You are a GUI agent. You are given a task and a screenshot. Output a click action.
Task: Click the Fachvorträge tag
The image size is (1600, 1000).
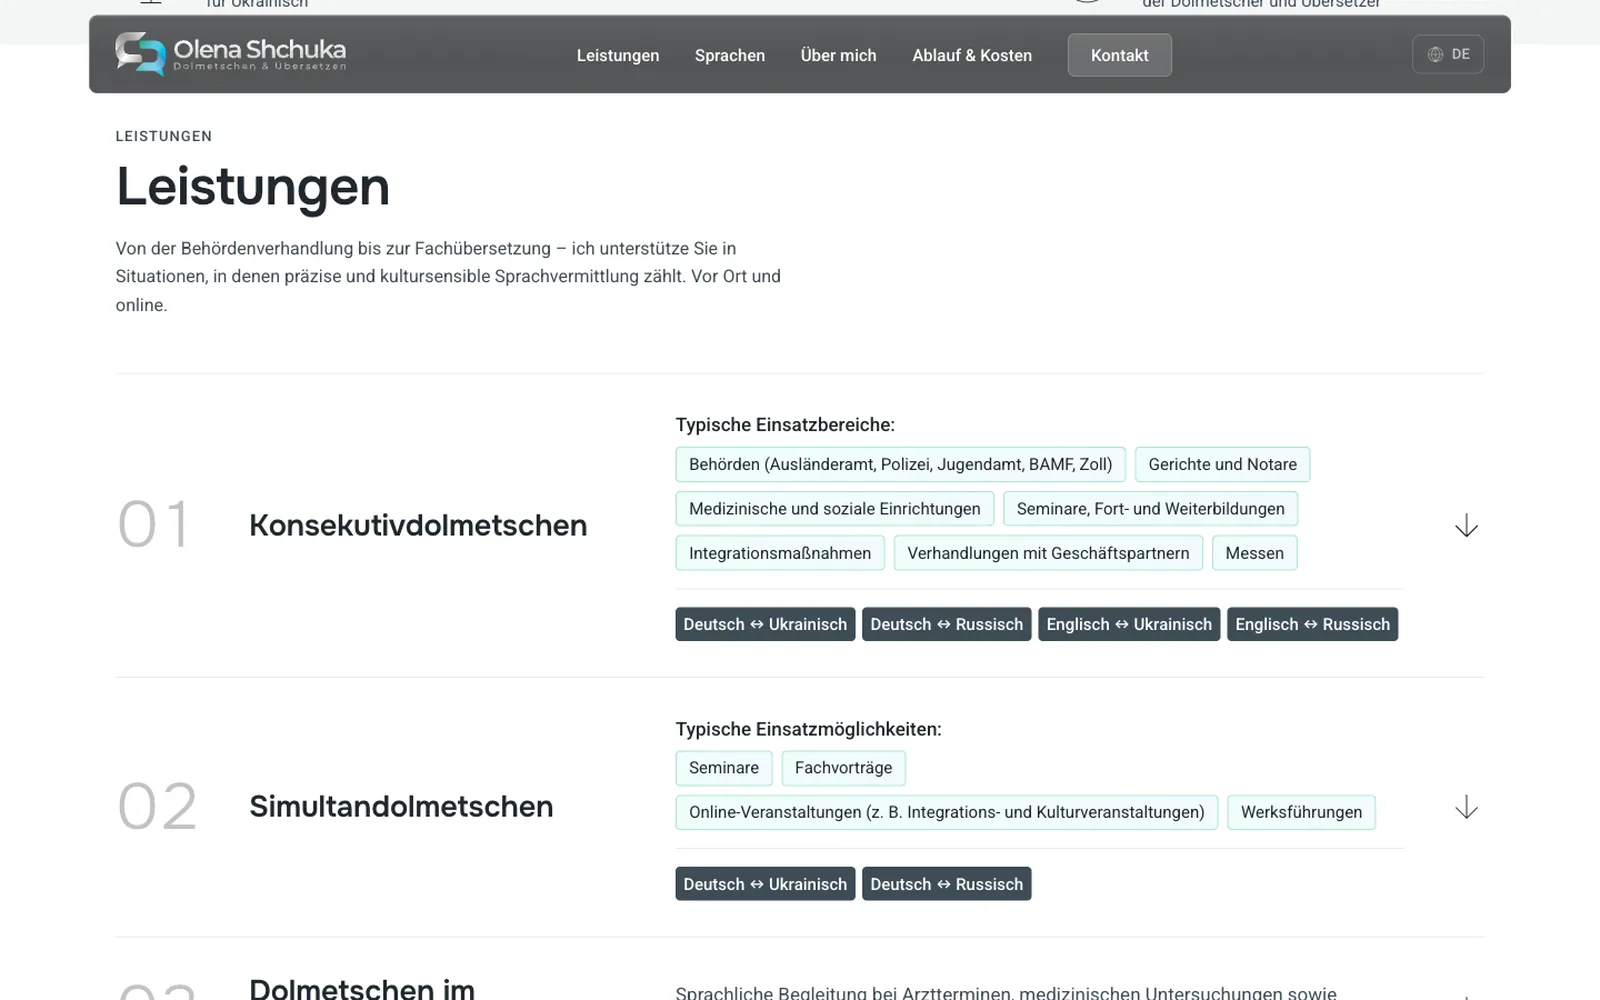(x=843, y=768)
